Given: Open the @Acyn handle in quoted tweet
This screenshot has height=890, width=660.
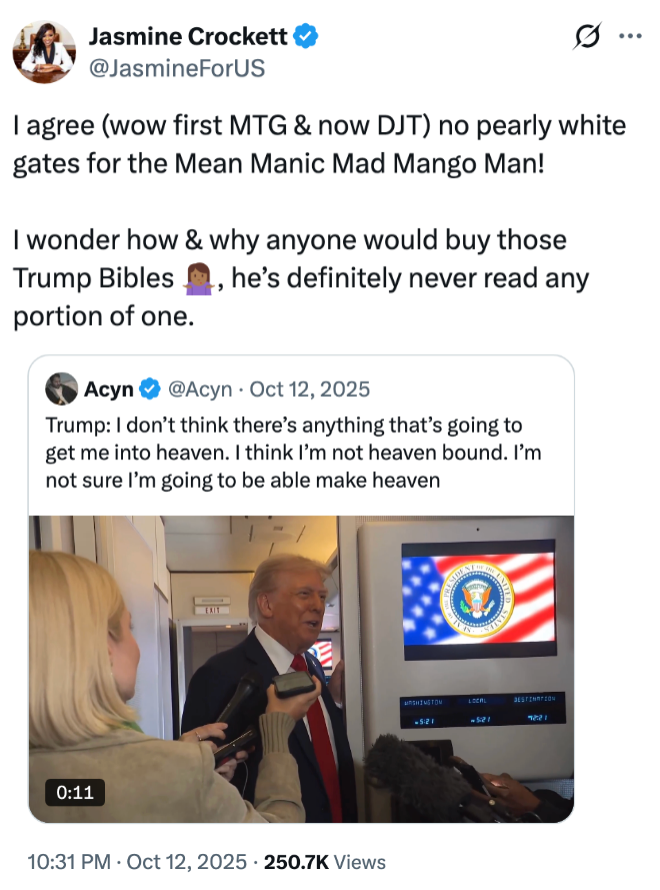Looking at the screenshot, I should pos(198,389).
